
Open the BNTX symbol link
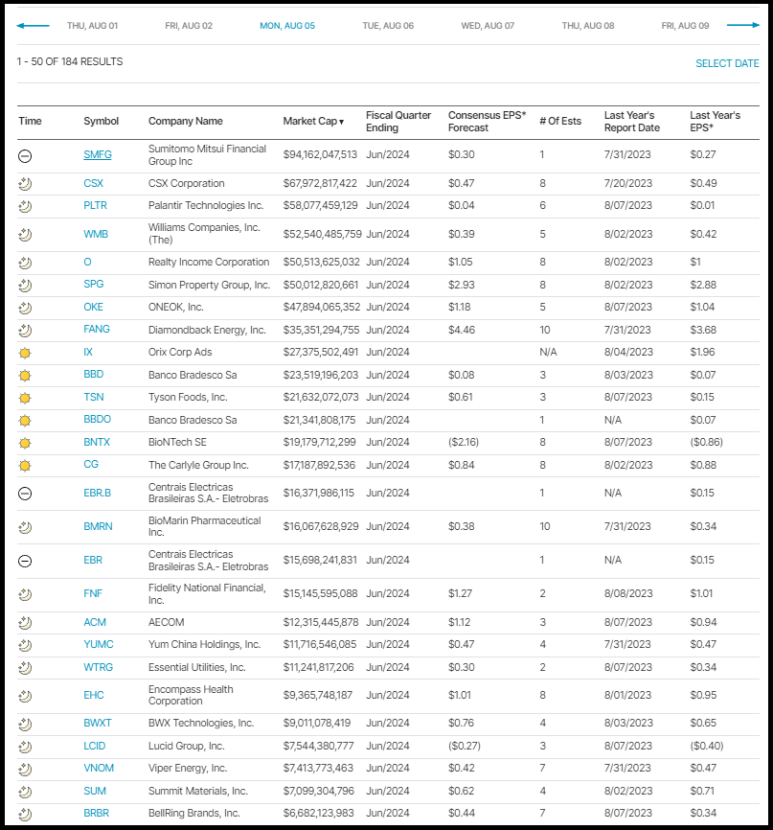[97, 442]
